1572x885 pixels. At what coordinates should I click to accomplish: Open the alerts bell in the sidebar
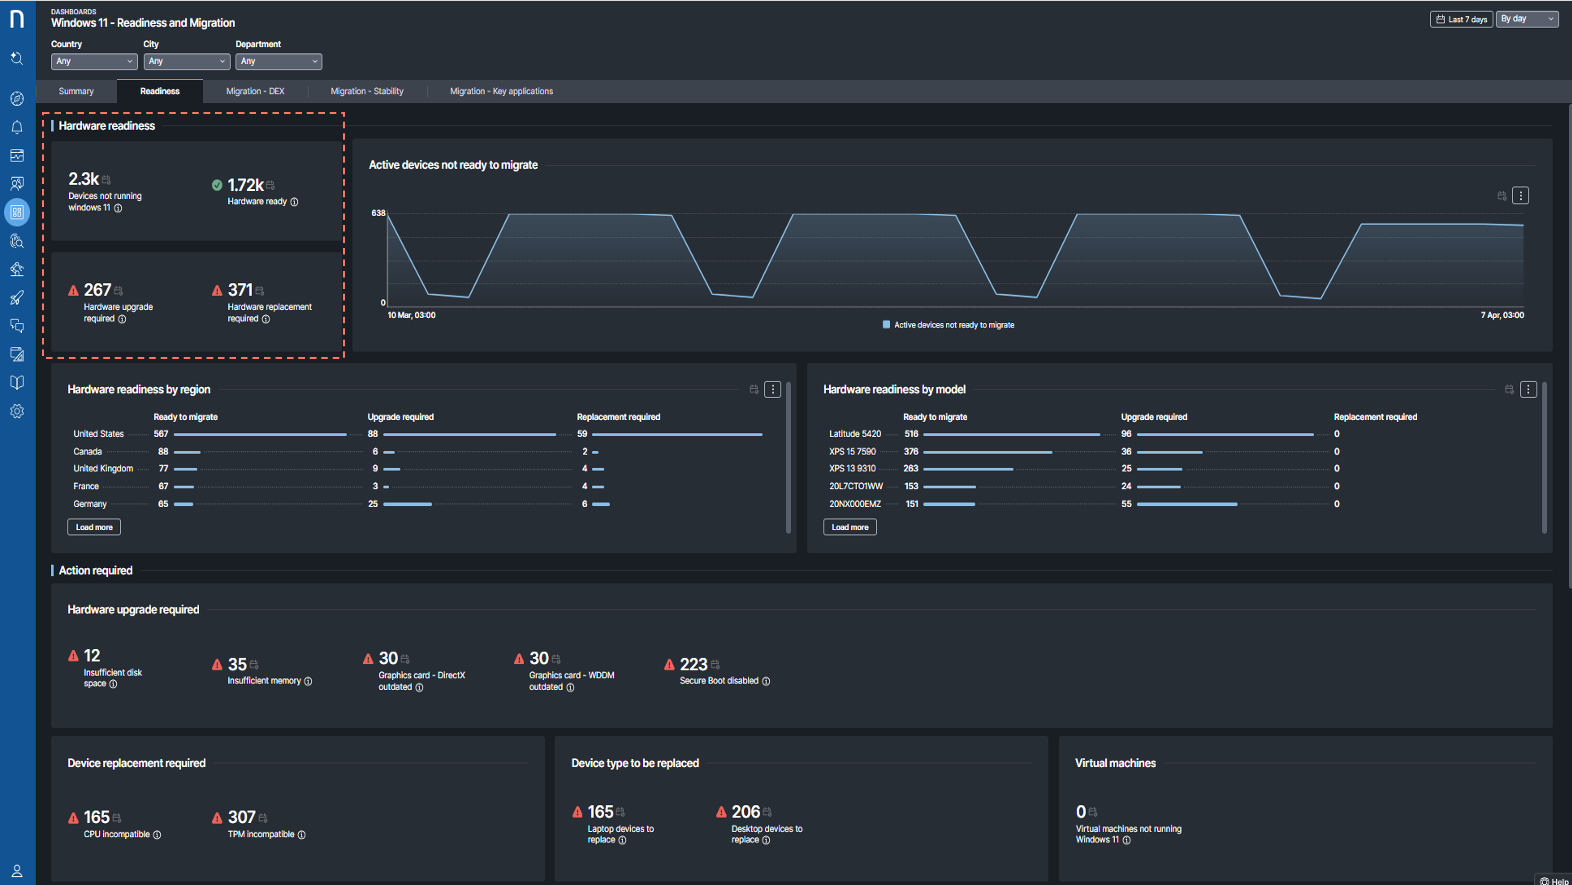tap(17, 127)
